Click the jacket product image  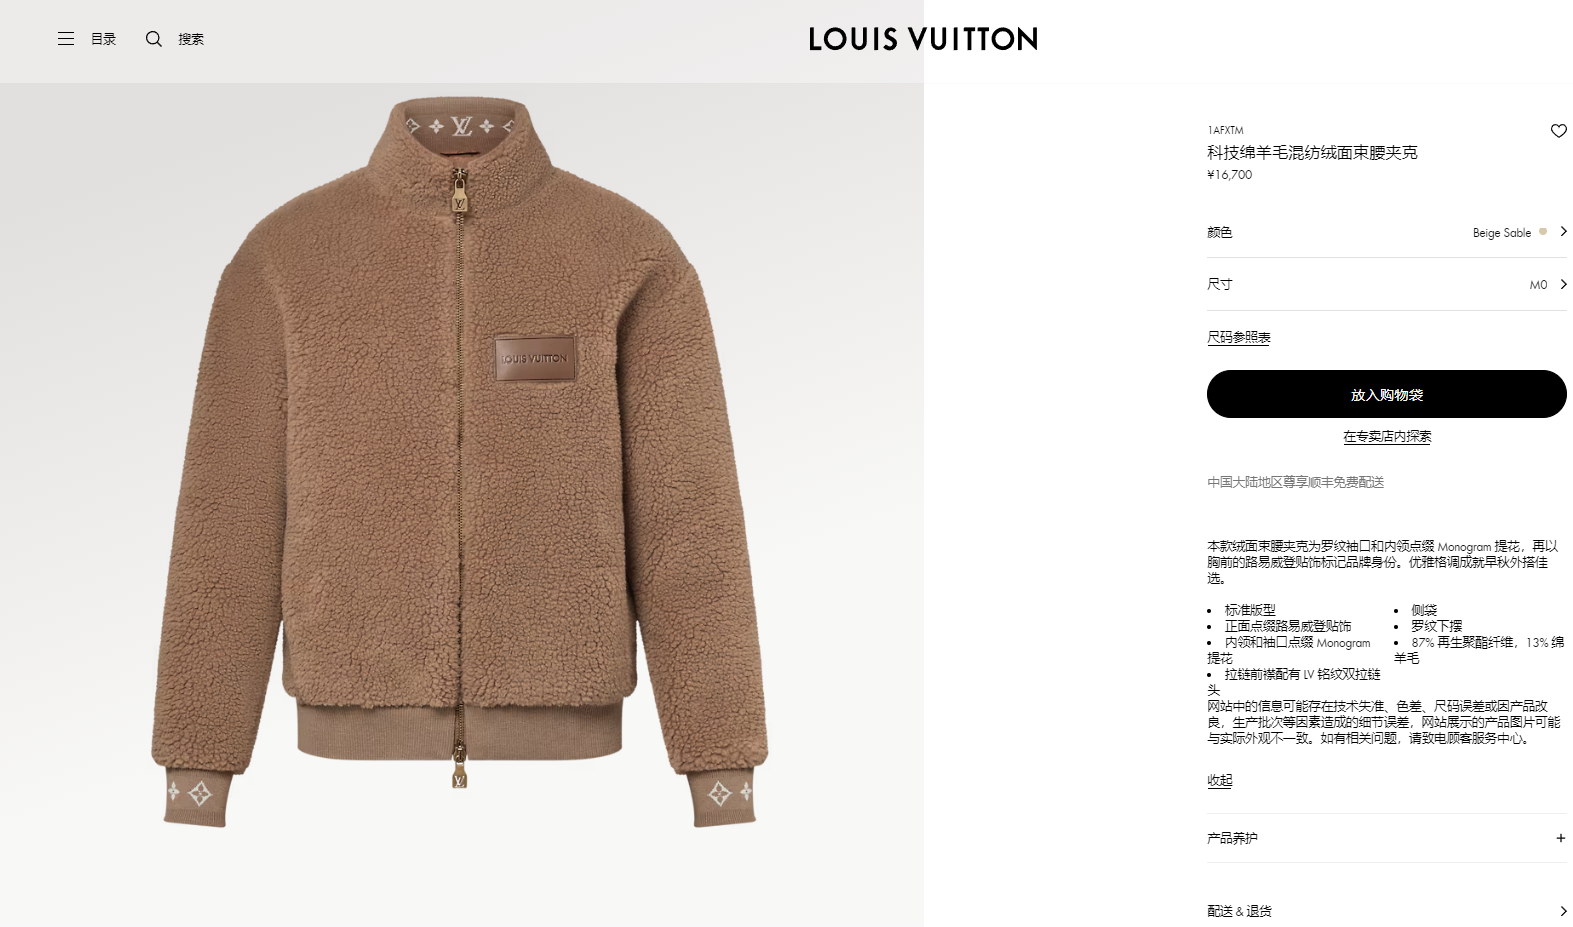pyautogui.click(x=461, y=462)
